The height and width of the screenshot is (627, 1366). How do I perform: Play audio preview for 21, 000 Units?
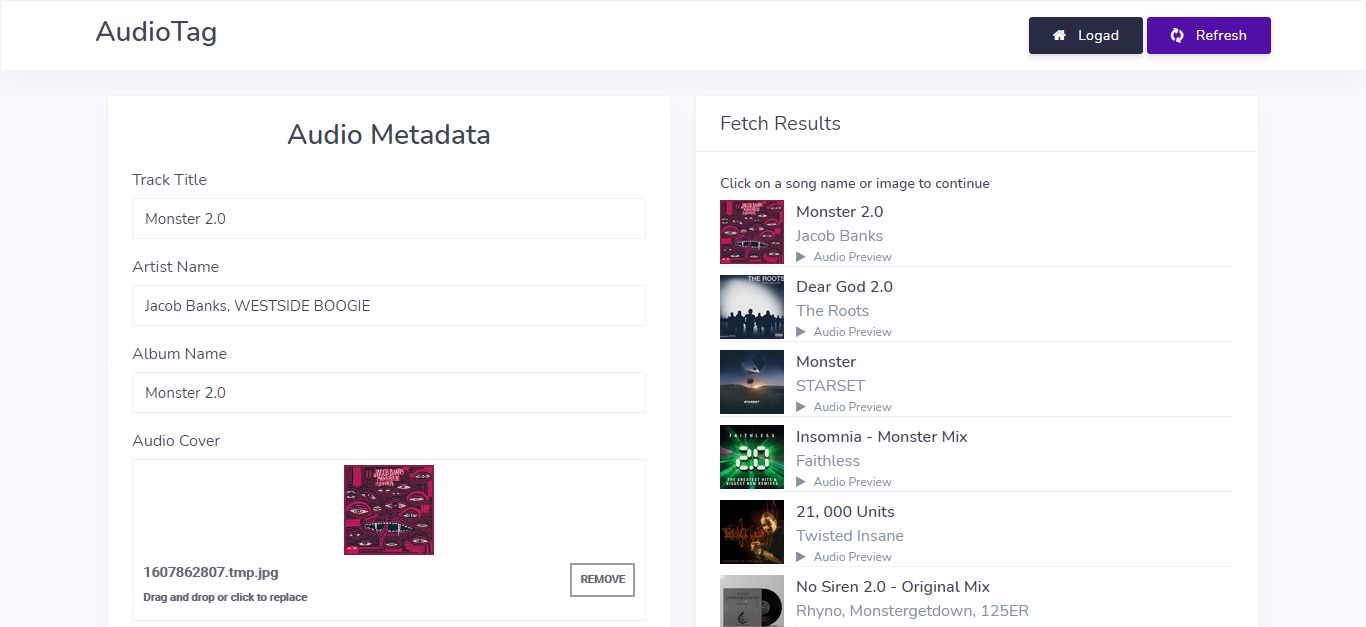(801, 557)
